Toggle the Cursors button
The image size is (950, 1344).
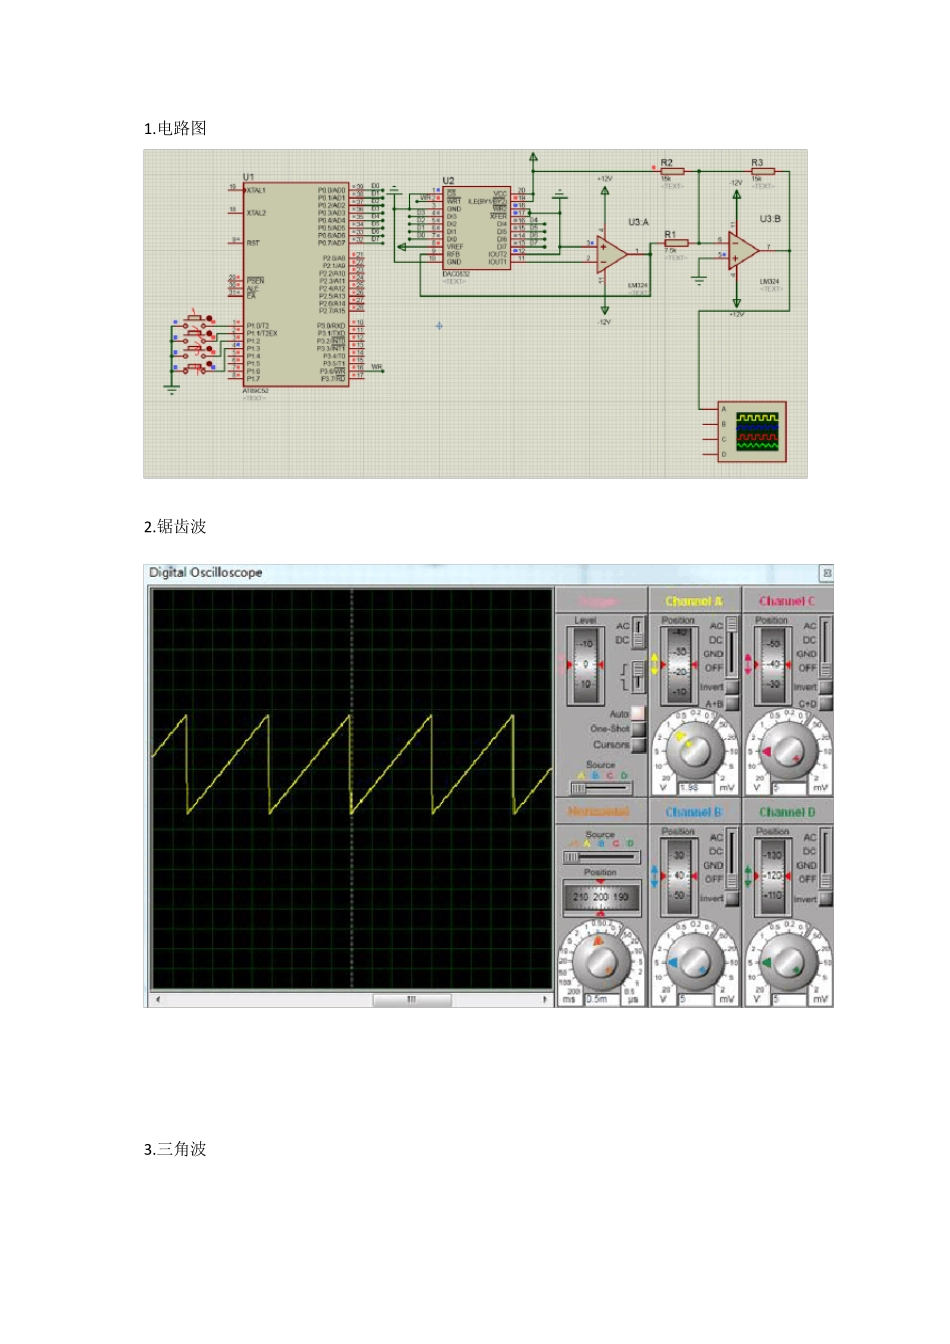click(x=638, y=745)
